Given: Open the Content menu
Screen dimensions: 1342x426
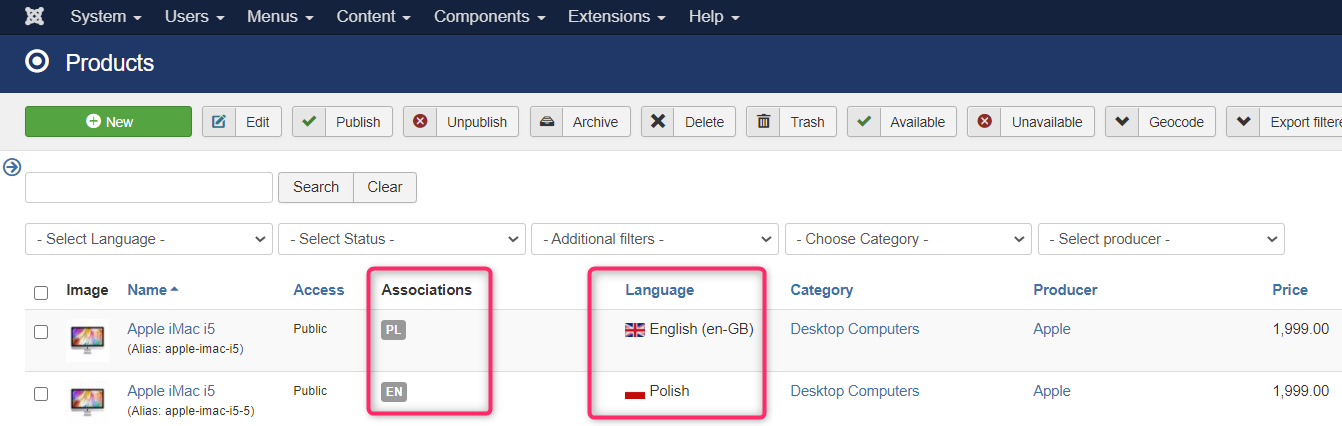Looking at the screenshot, I should pyautogui.click(x=374, y=17).
